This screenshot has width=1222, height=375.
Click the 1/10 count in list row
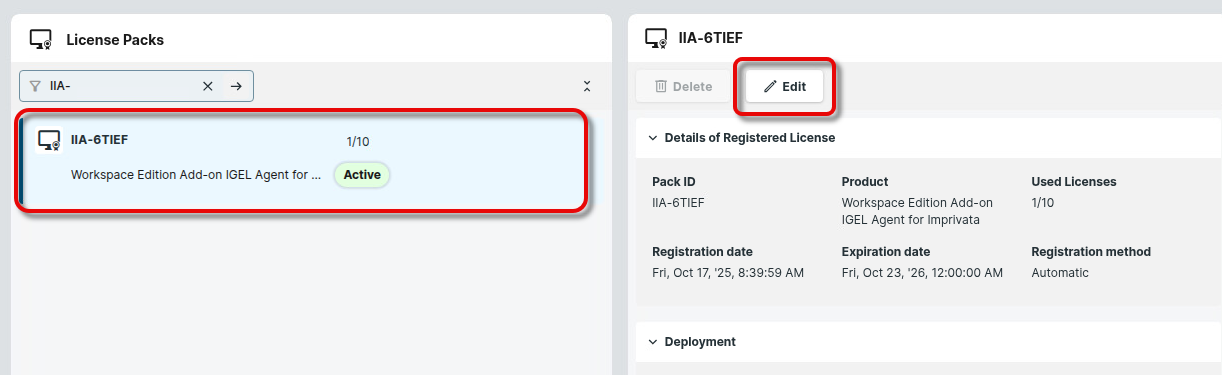(x=358, y=142)
